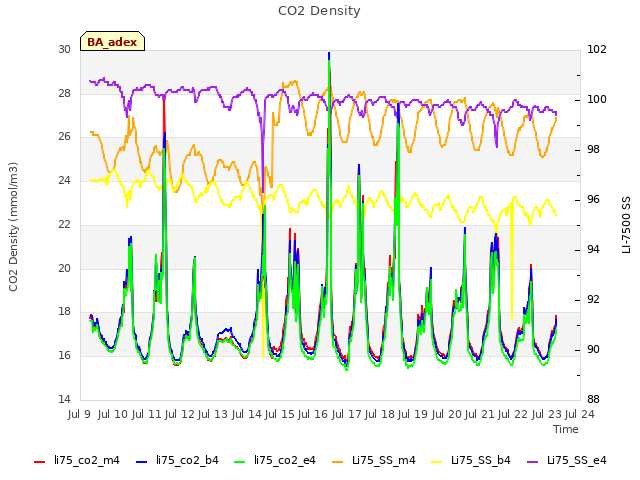Click the blue li75_co2_b4 legend swatch
The width and height of the screenshot is (640, 480).
click(x=141, y=462)
